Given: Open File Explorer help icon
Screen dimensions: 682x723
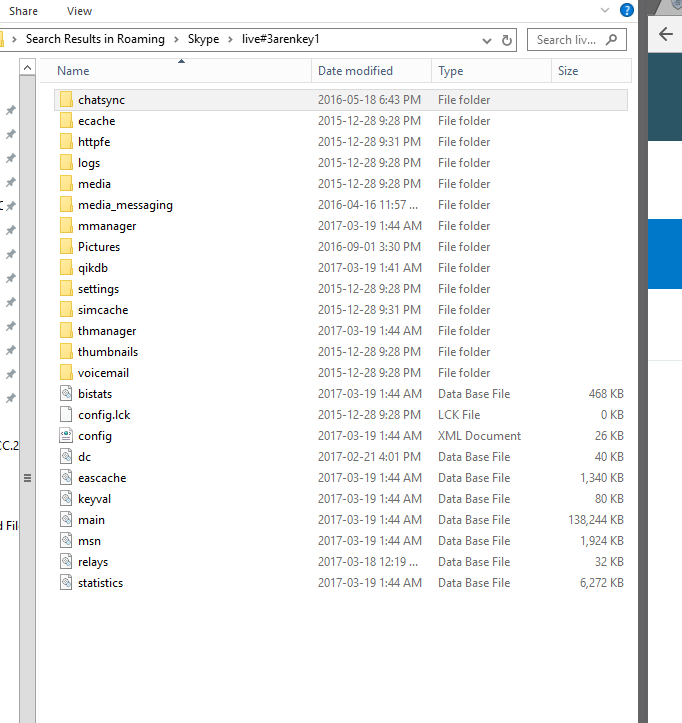Looking at the screenshot, I should pos(627,10).
